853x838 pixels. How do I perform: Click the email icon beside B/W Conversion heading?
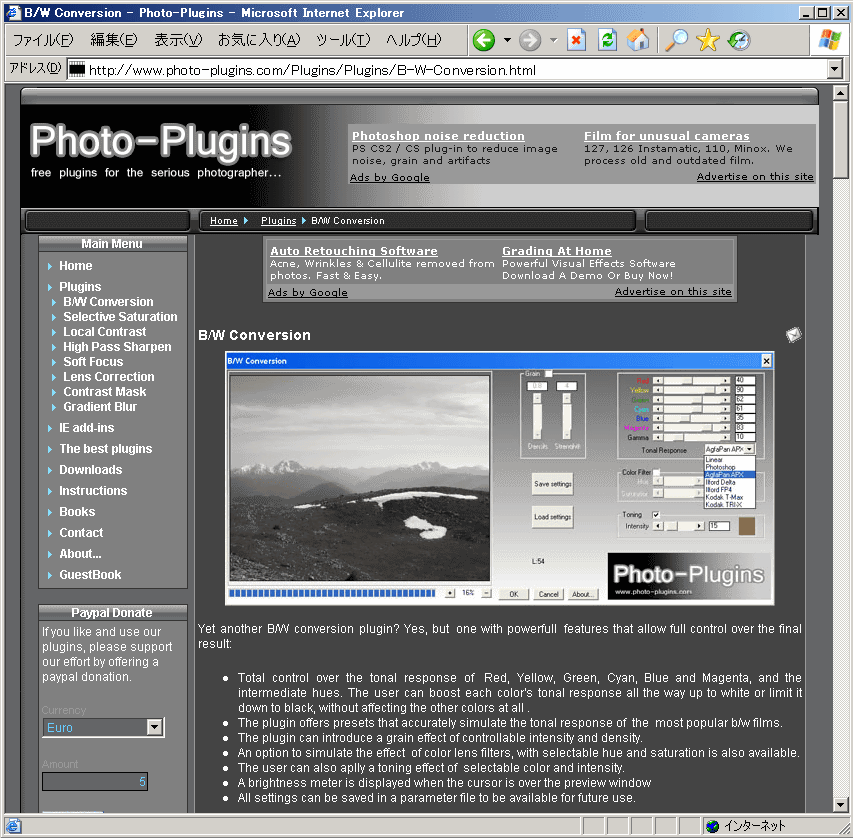[794, 335]
